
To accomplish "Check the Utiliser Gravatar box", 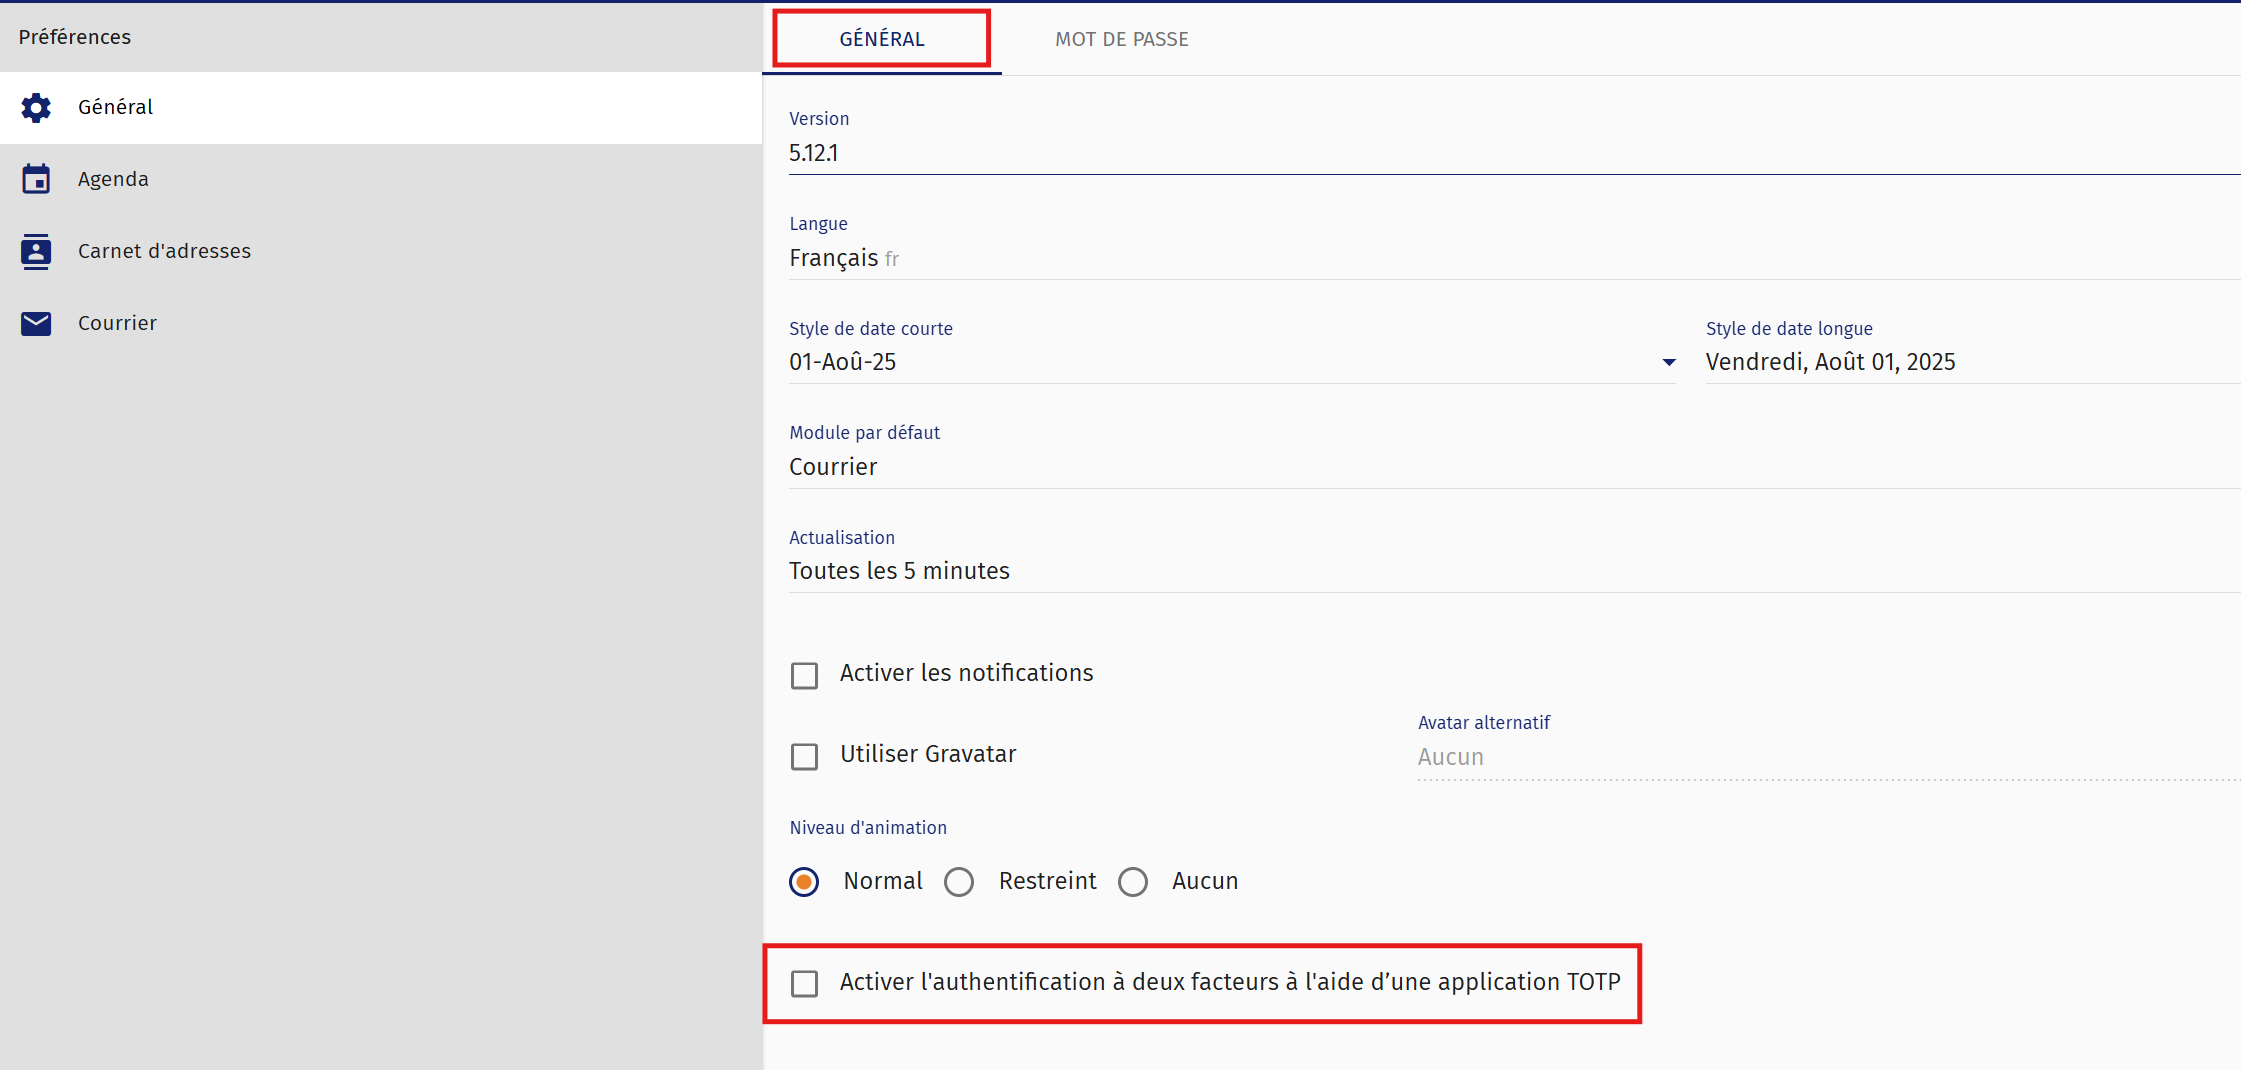I will click(x=804, y=756).
